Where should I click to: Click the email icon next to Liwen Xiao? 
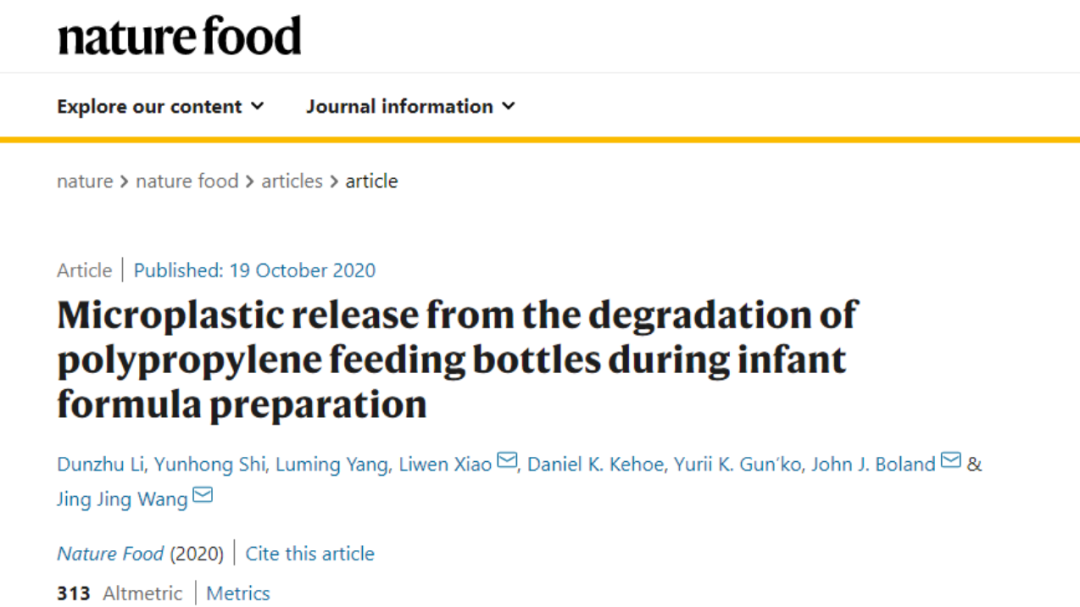tap(507, 460)
